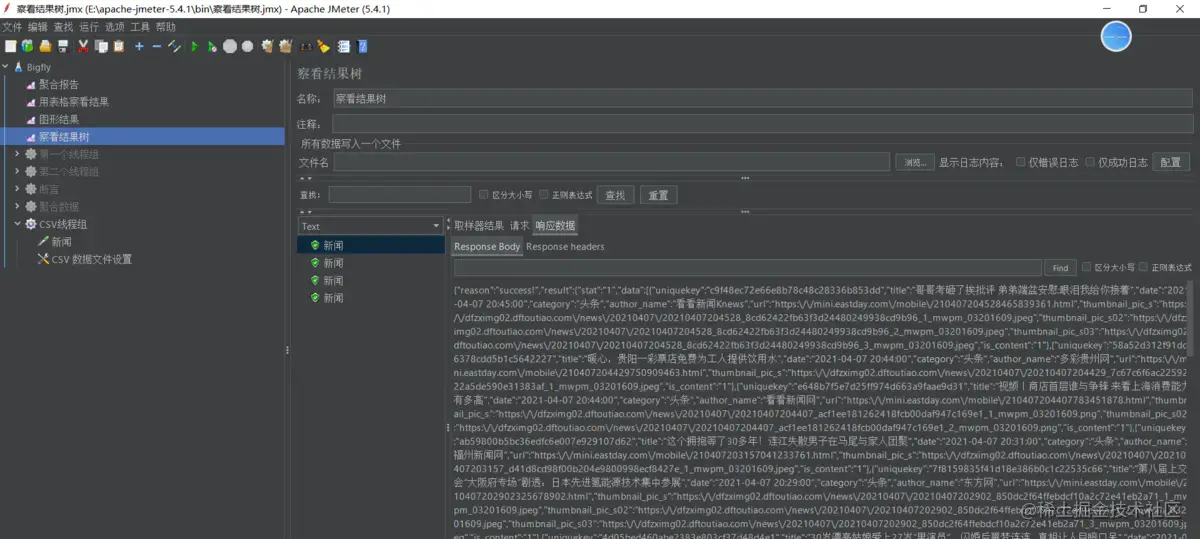Select 图形结果 in the tree
This screenshot has width=1200, height=539.
point(58,119)
